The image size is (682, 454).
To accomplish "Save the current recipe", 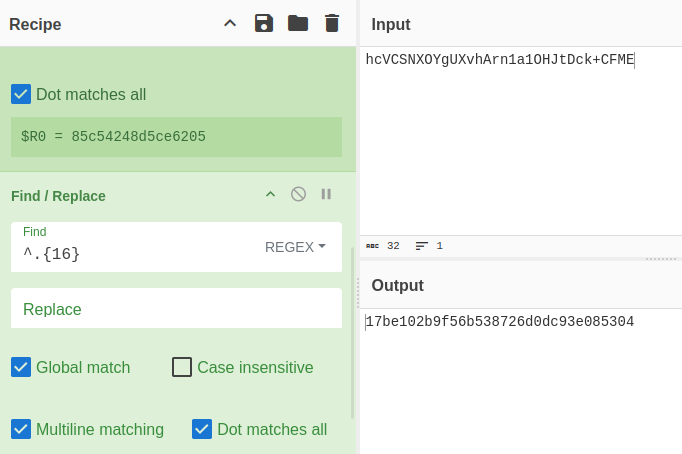I will coord(264,23).
